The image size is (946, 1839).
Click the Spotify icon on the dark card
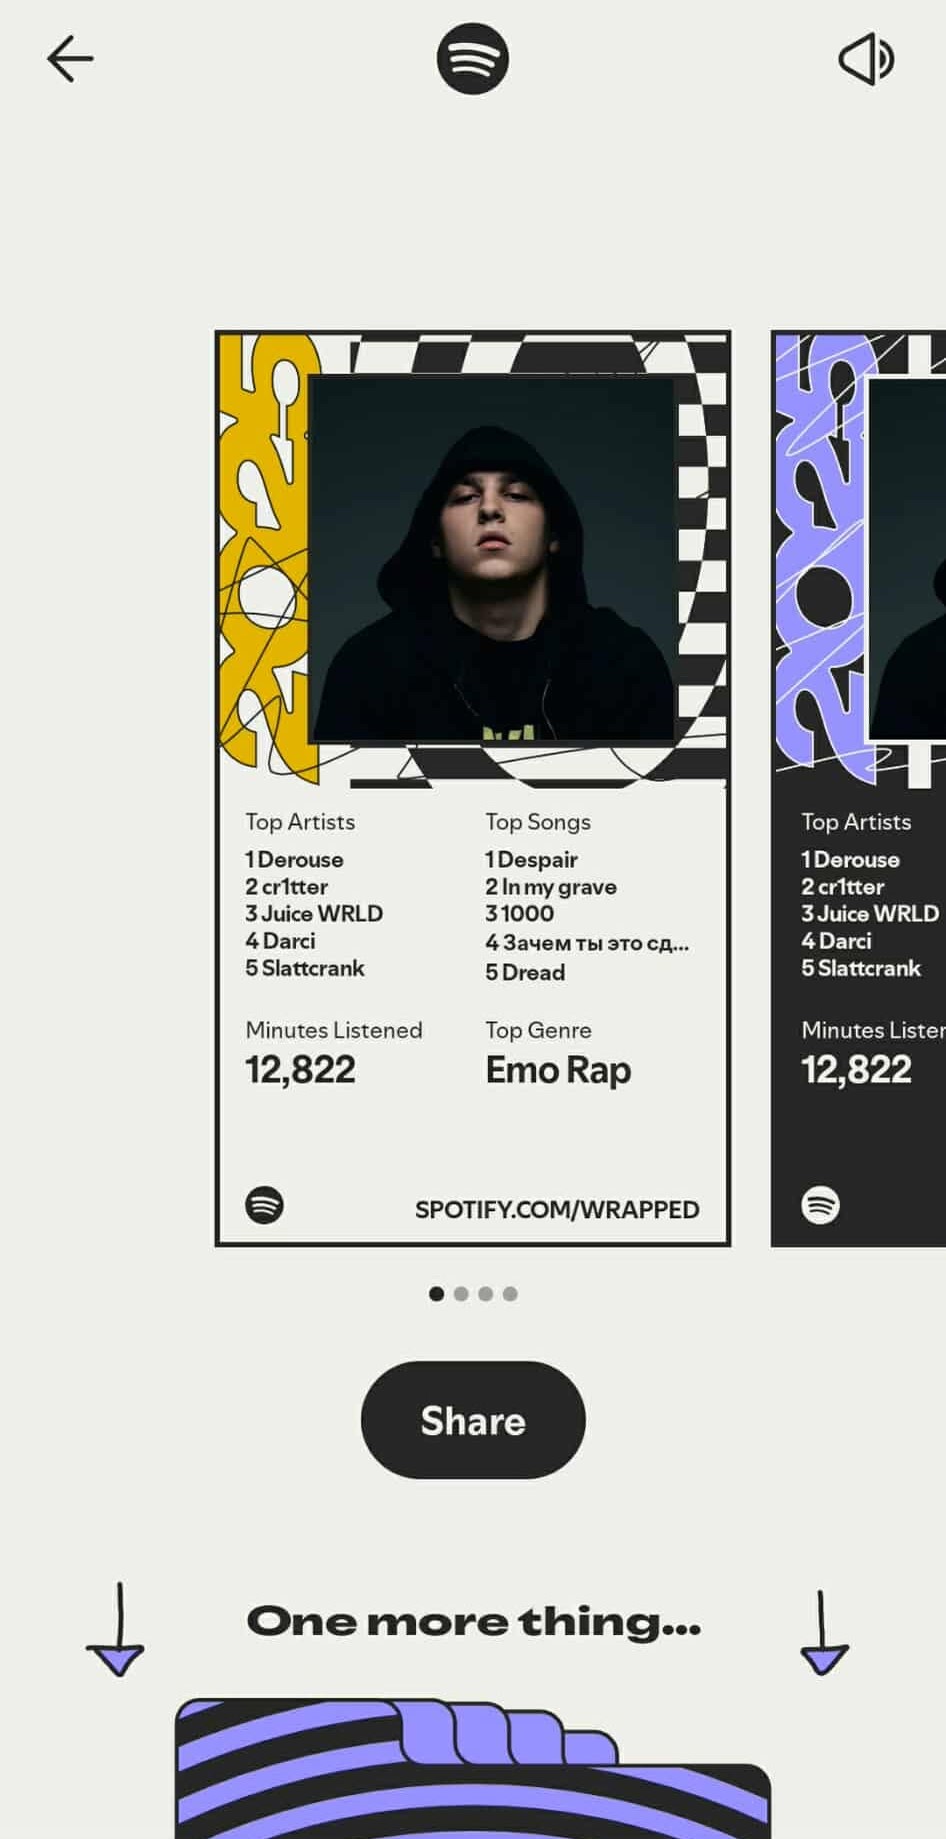click(x=820, y=1205)
